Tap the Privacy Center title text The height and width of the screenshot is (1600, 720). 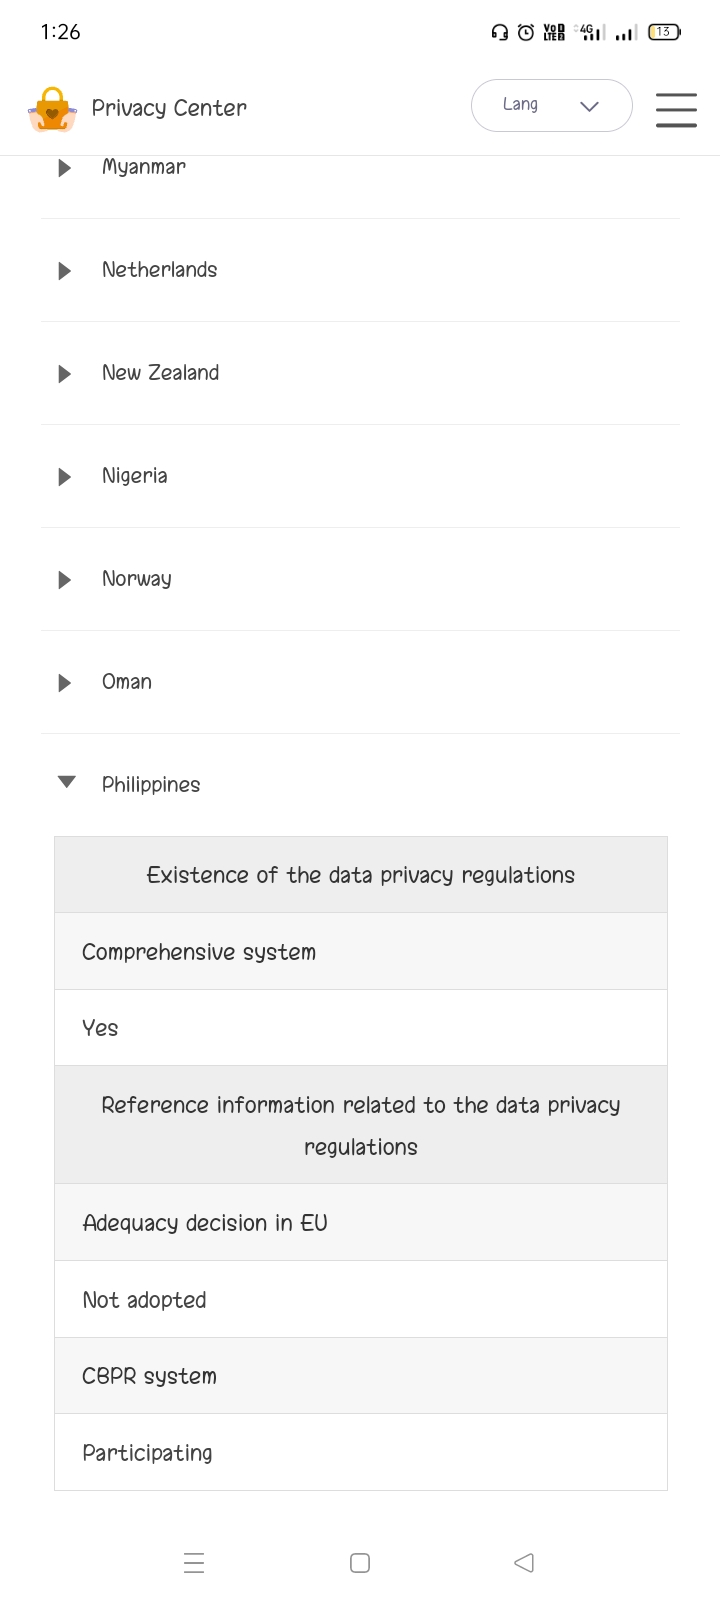pyautogui.click(x=169, y=108)
